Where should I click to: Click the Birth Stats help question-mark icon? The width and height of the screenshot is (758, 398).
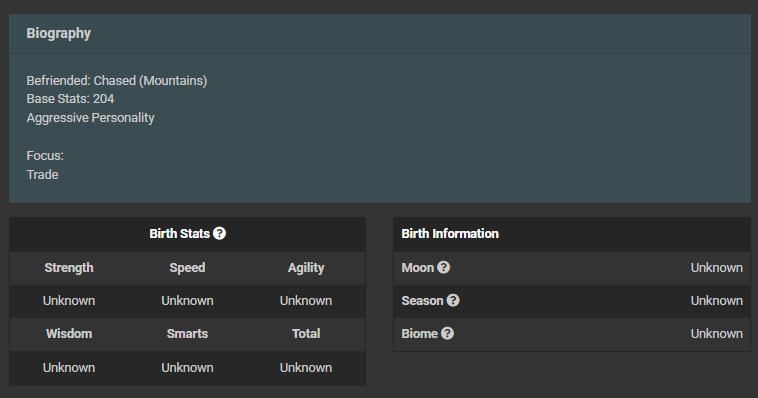[219, 234]
